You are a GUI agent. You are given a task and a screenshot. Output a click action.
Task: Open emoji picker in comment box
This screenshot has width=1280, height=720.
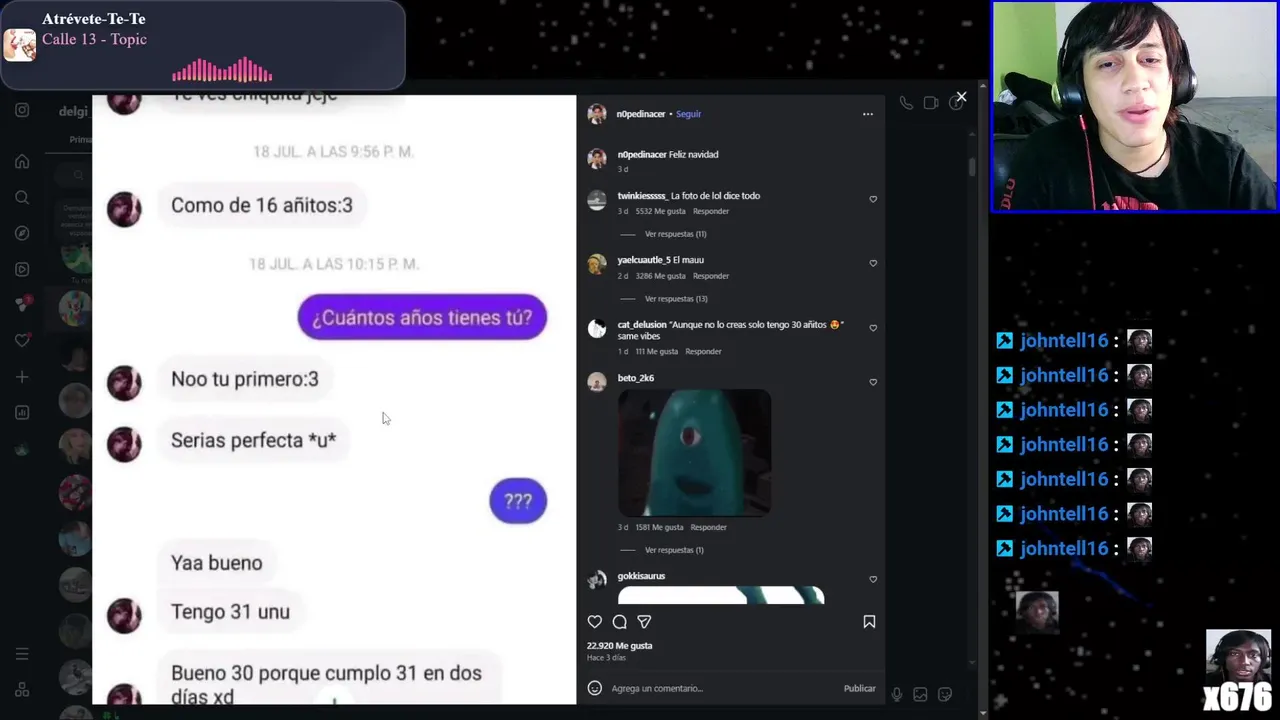point(595,688)
